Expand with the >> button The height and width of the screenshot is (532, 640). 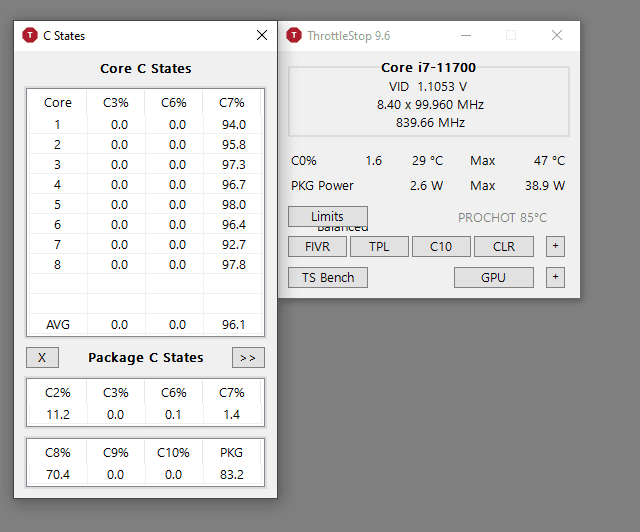(x=248, y=357)
